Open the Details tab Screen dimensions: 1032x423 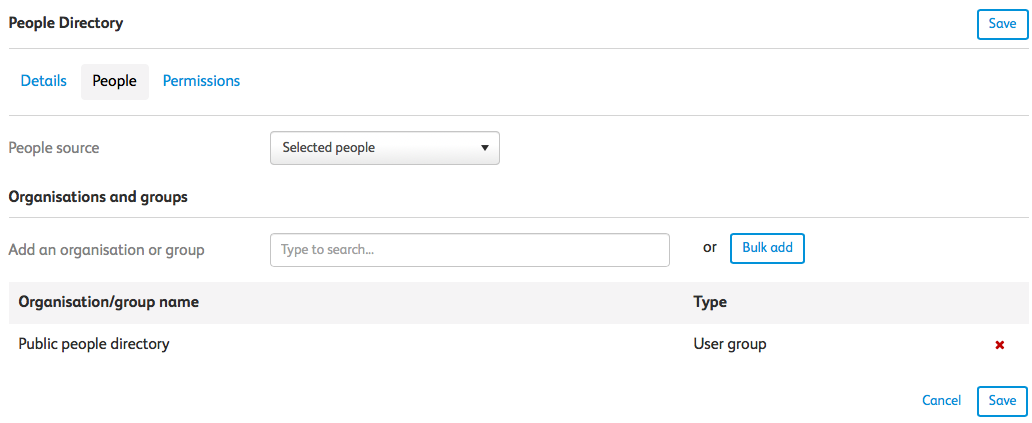pos(43,81)
